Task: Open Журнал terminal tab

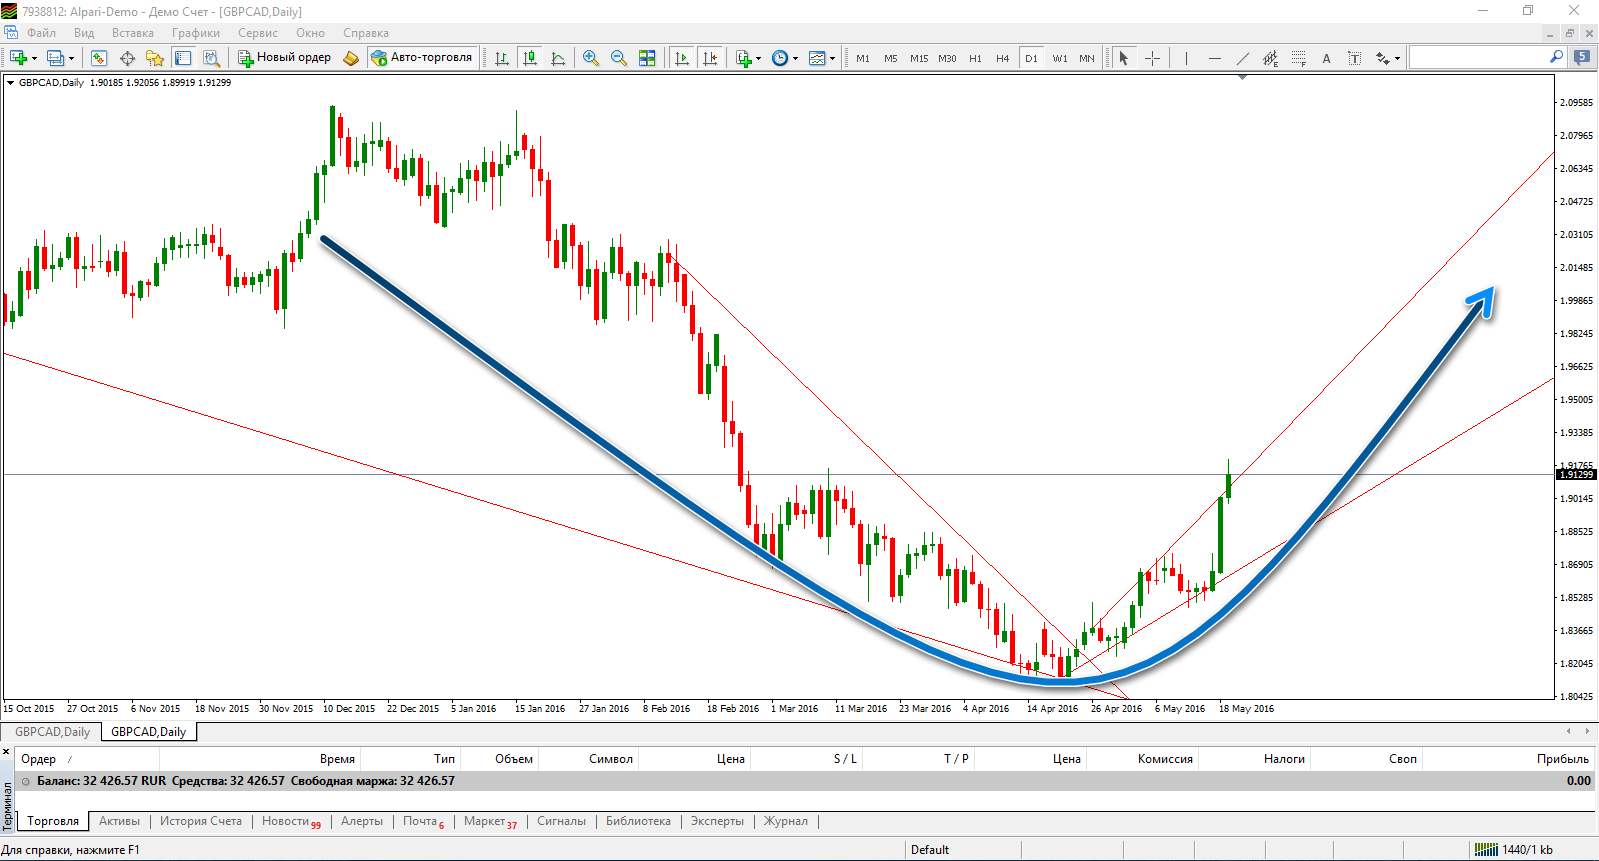Action: pyautogui.click(x=786, y=821)
